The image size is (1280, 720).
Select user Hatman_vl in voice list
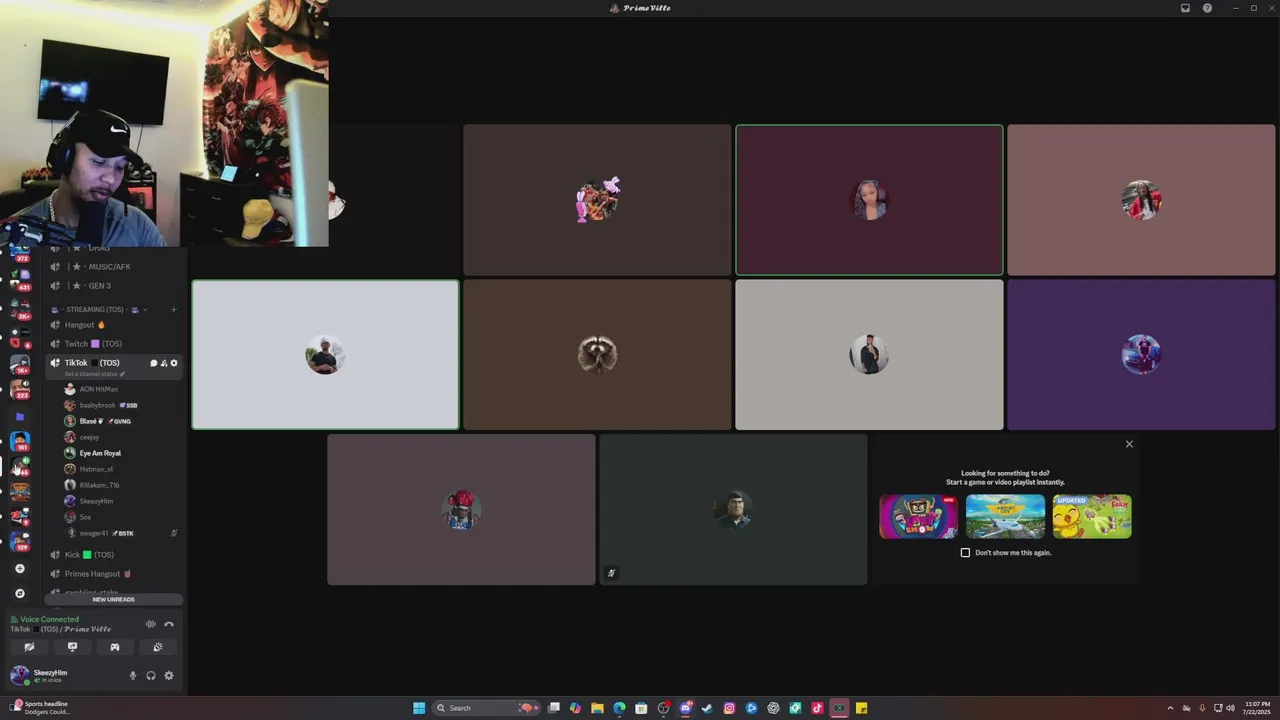(120, 469)
